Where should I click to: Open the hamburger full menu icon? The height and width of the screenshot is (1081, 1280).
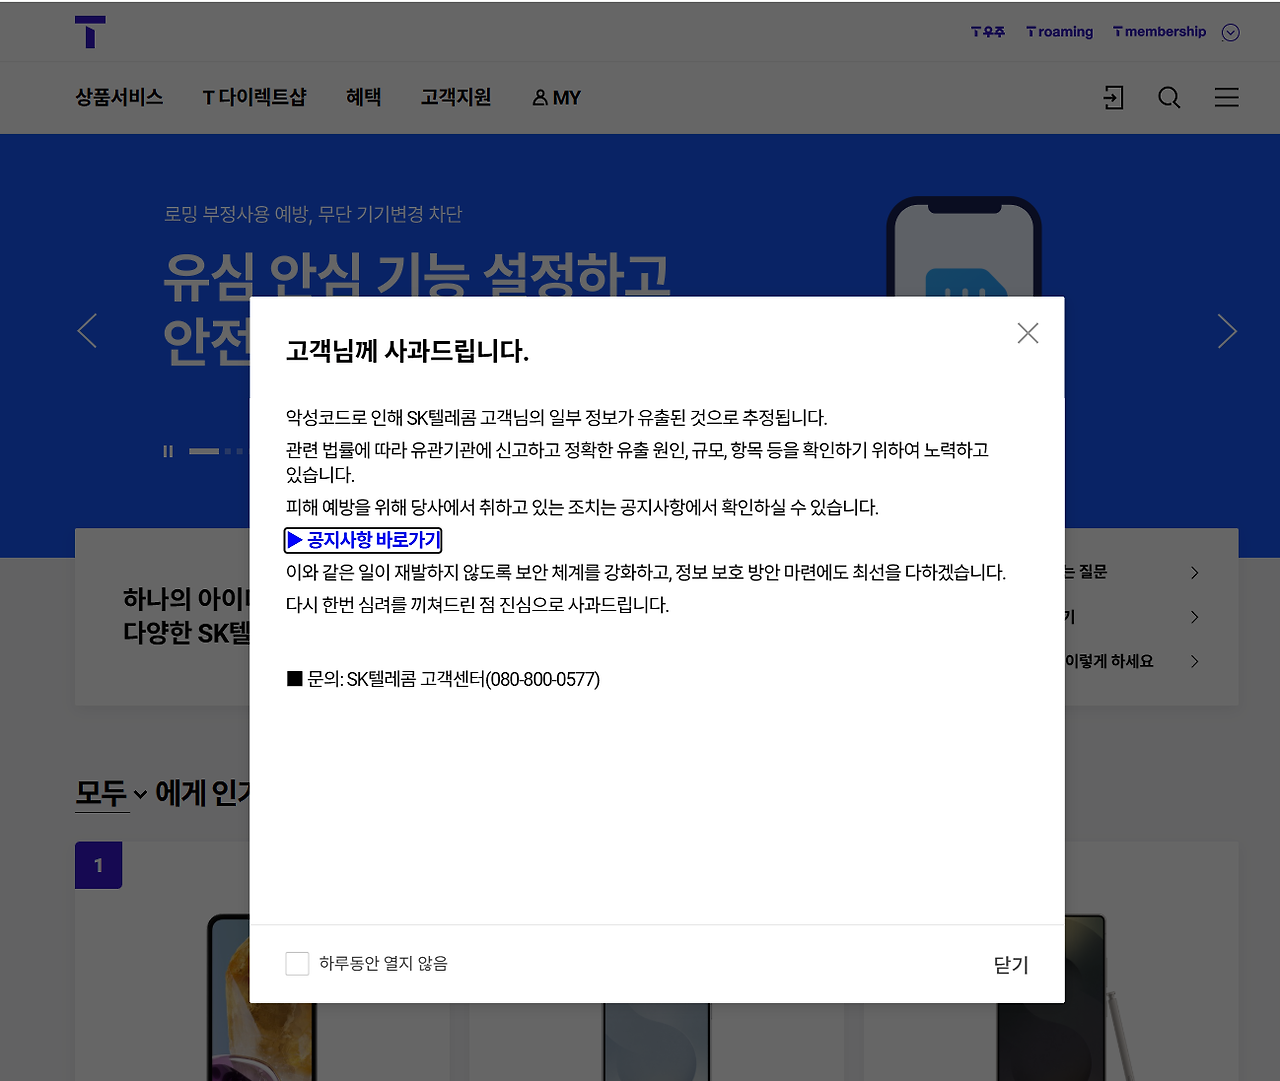(1227, 97)
